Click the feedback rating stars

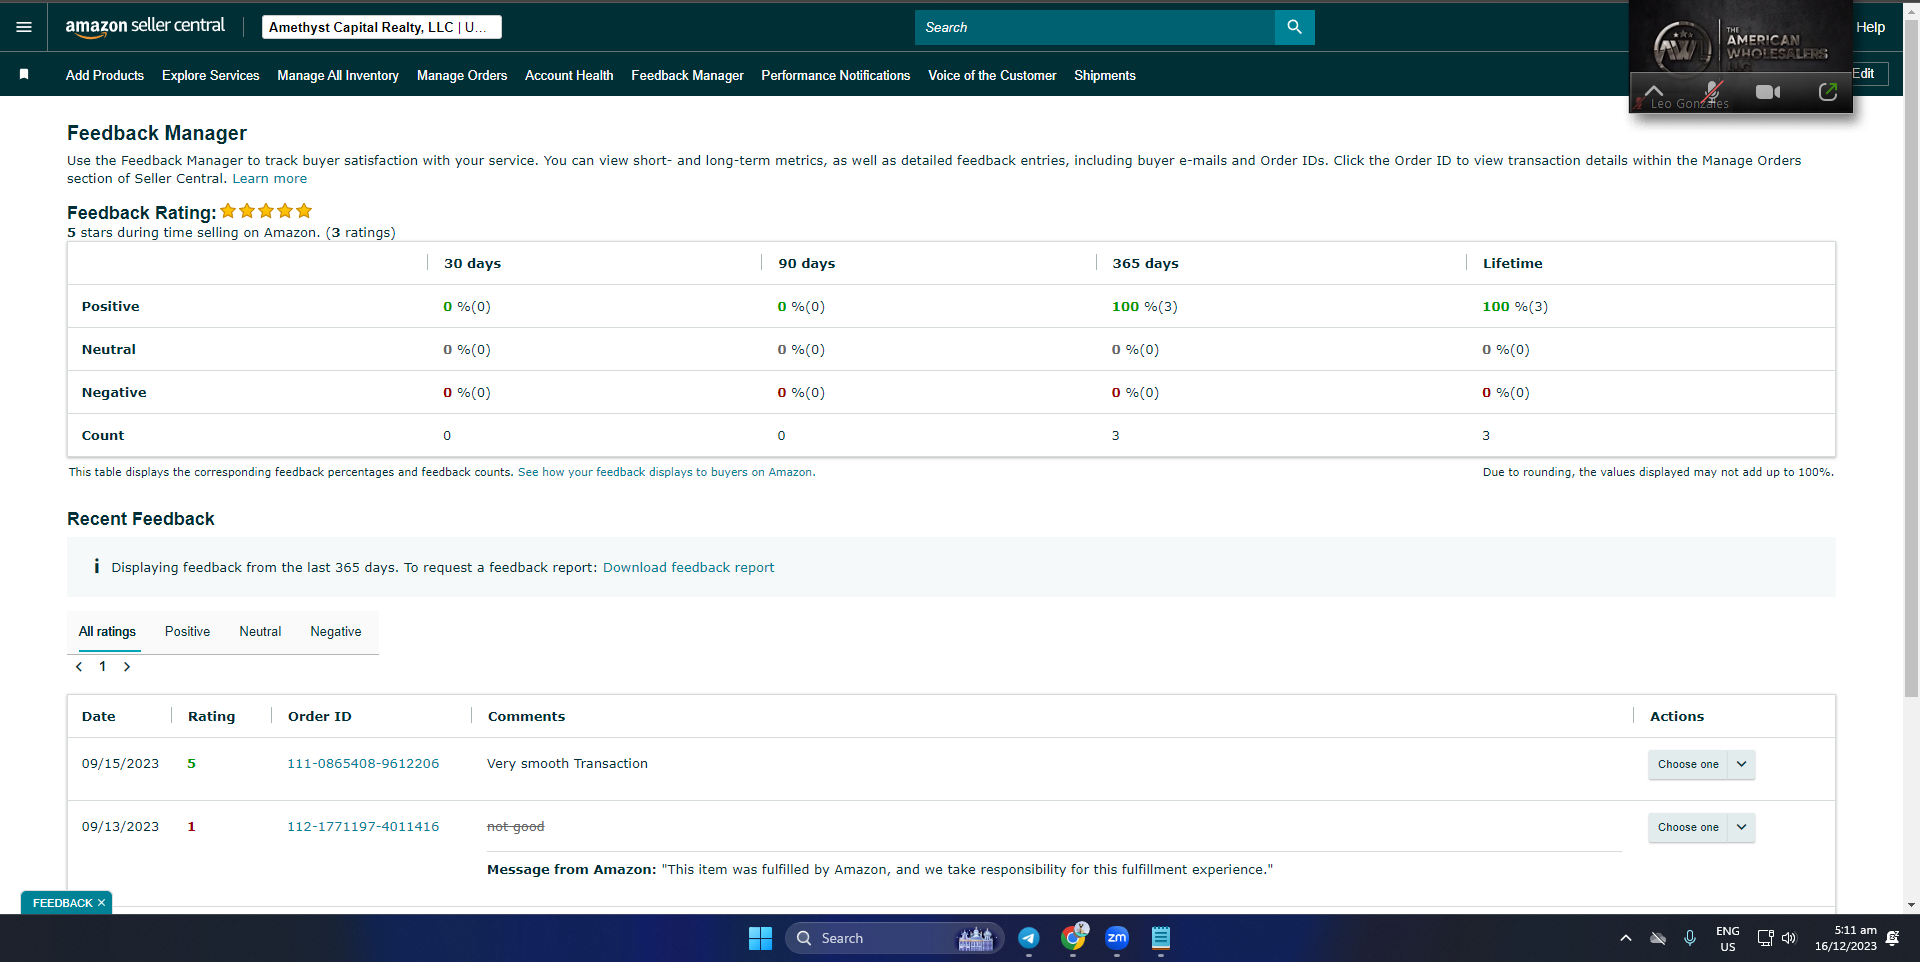(x=266, y=211)
